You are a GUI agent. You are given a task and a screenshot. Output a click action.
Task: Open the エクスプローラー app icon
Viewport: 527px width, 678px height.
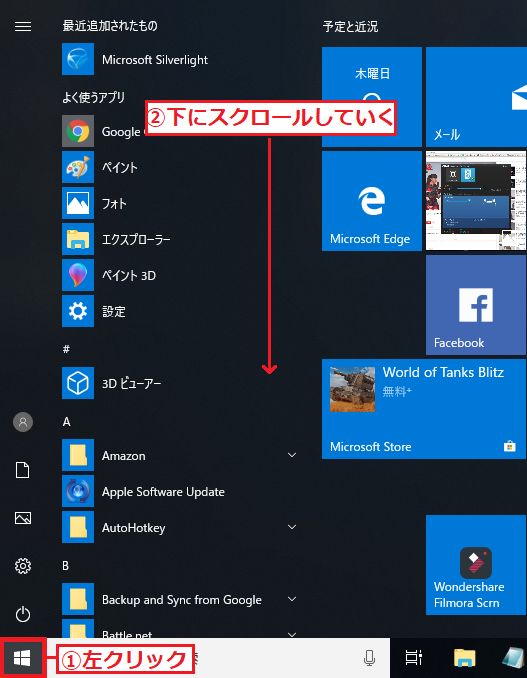click(78, 239)
